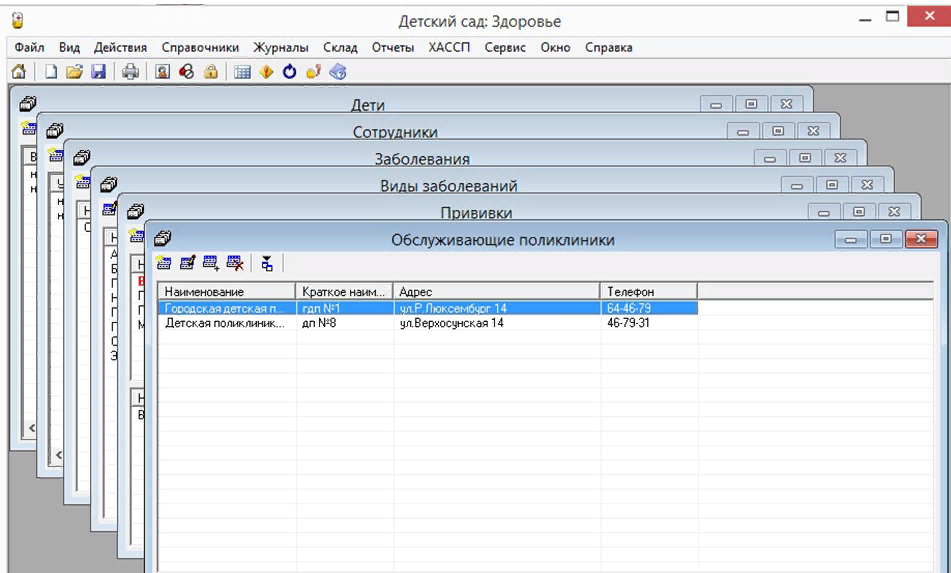Click the edit record icon with pencil
Viewport: 951px width, 573px height.
(187, 263)
